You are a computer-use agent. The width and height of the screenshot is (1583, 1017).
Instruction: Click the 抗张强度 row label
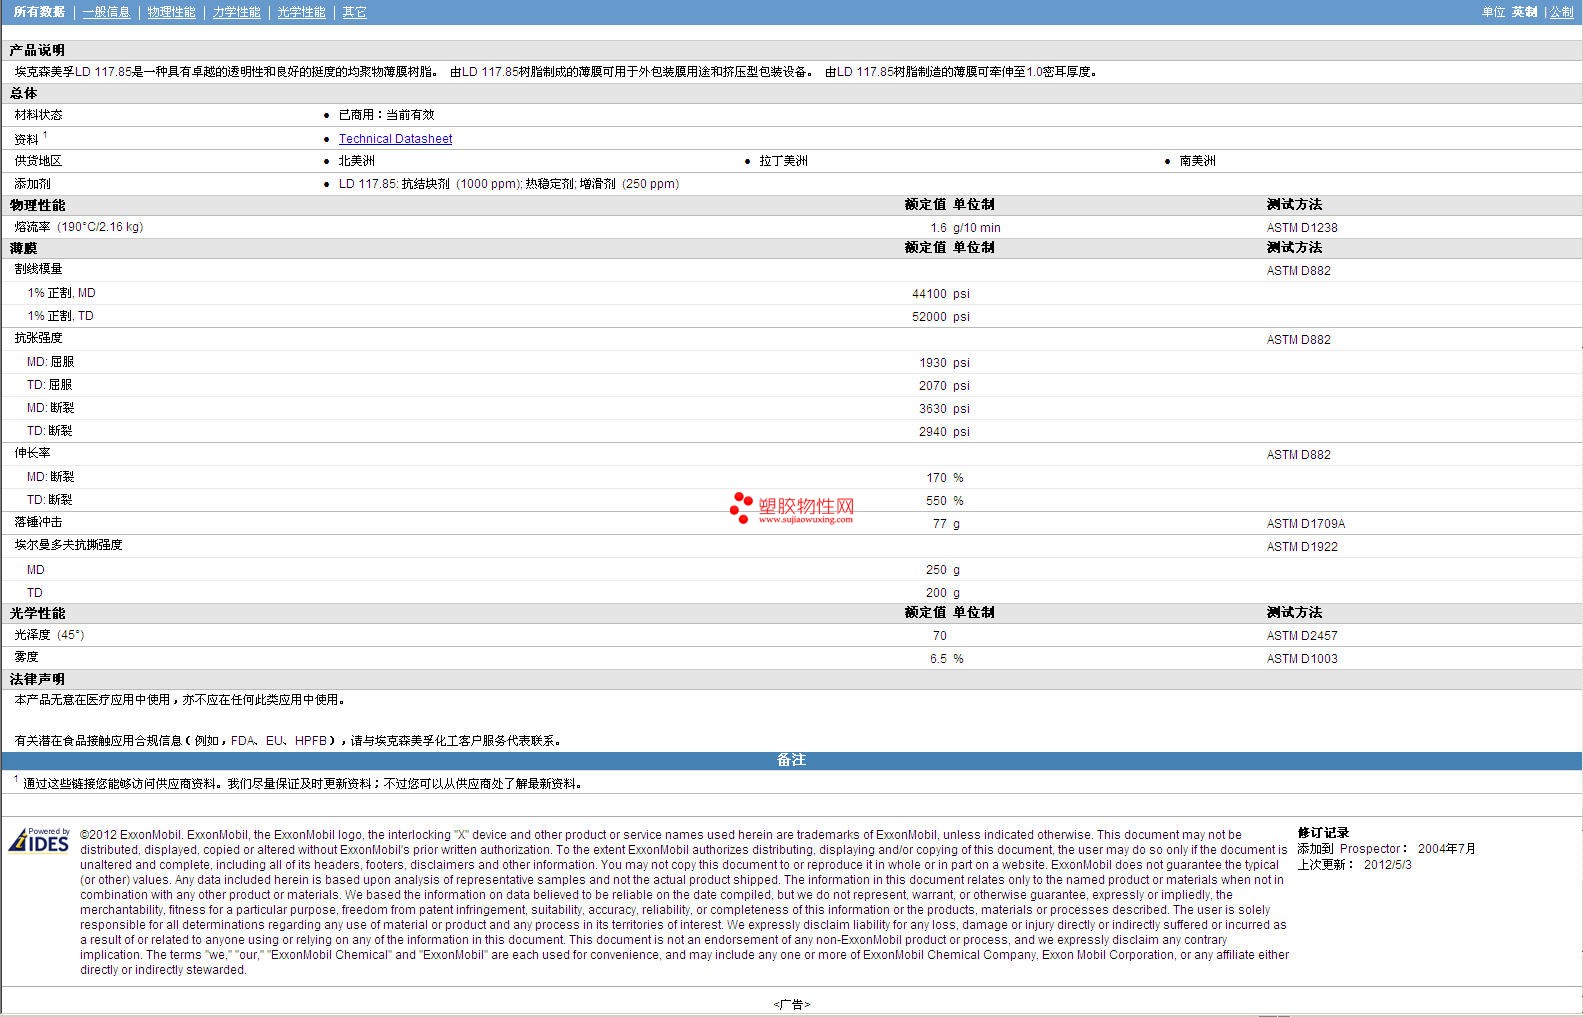pos(38,338)
